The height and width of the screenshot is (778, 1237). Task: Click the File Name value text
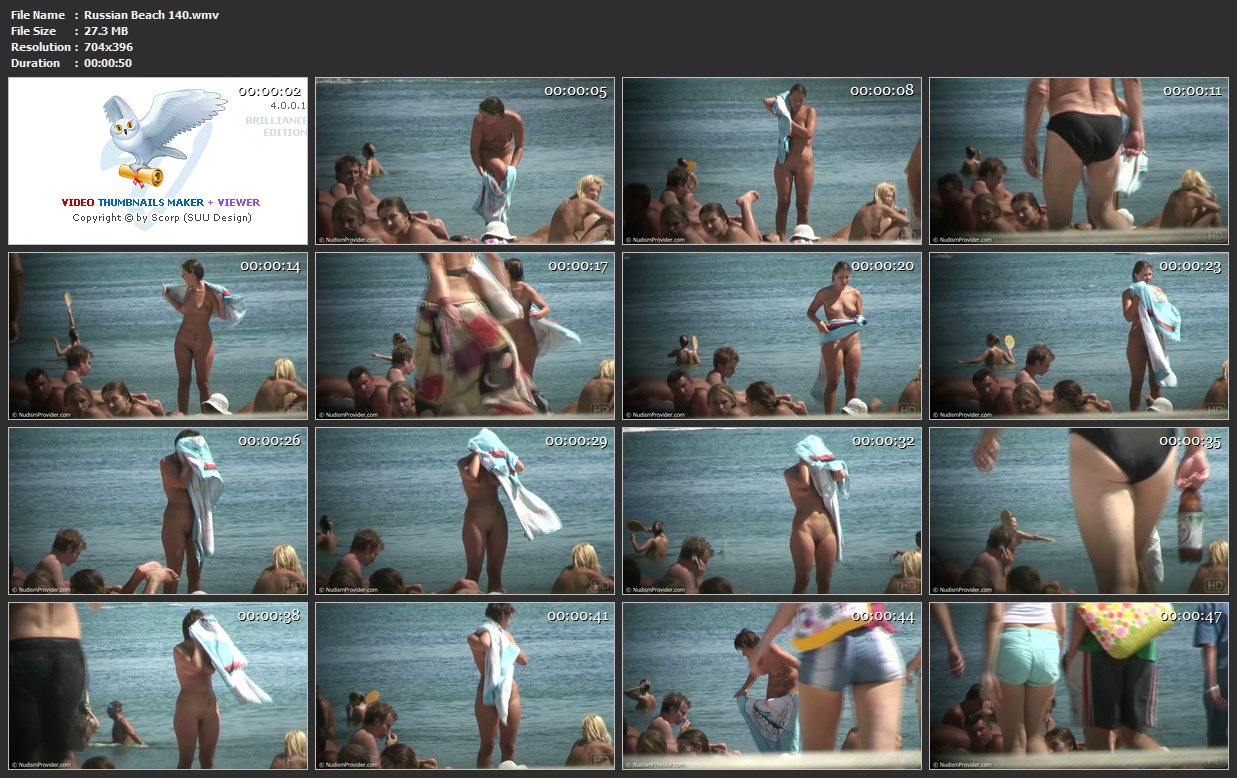[x=151, y=15]
